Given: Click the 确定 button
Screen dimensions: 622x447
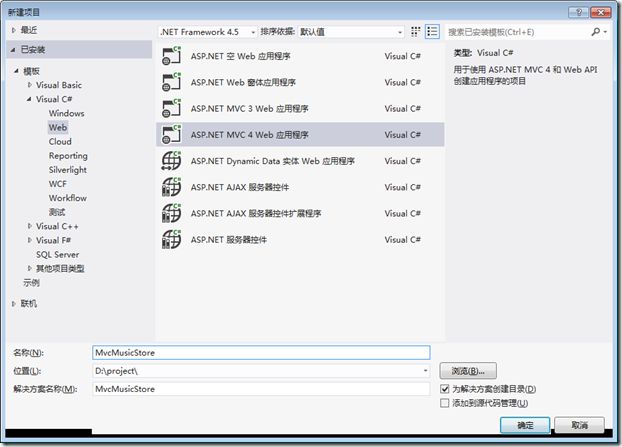Looking at the screenshot, I should point(525,425).
